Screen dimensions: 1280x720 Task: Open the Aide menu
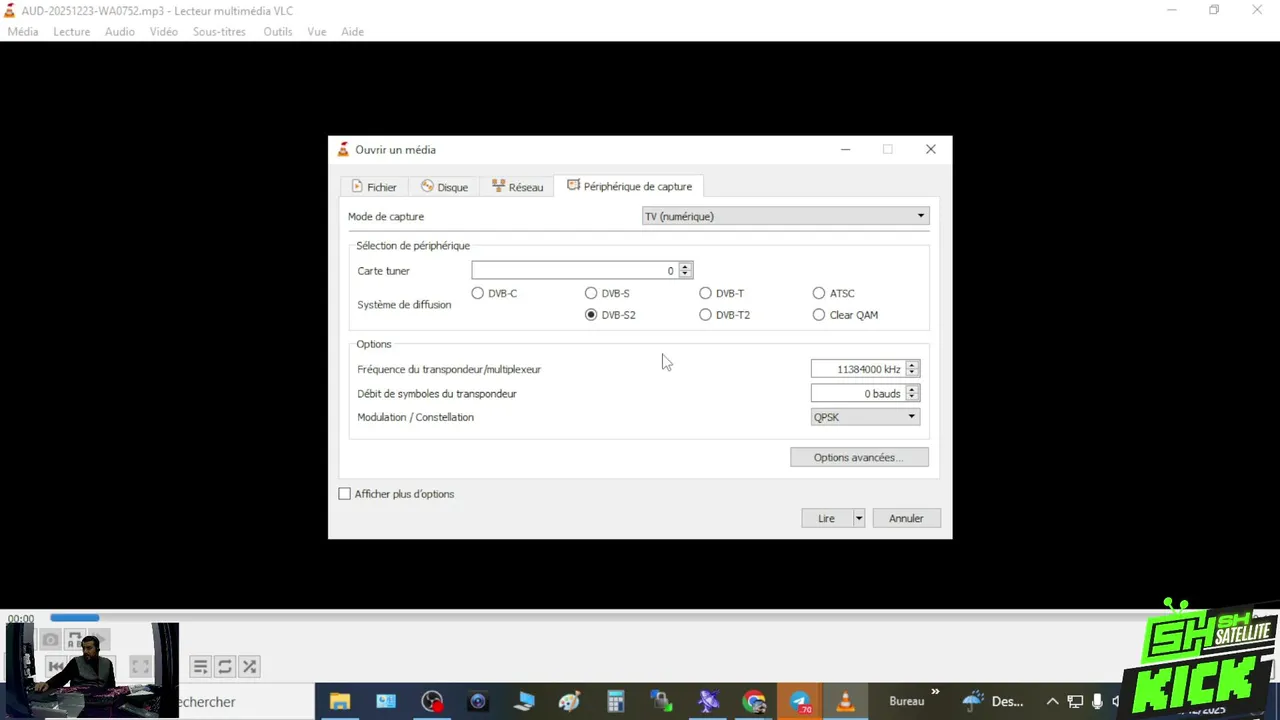tap(352, 32)
